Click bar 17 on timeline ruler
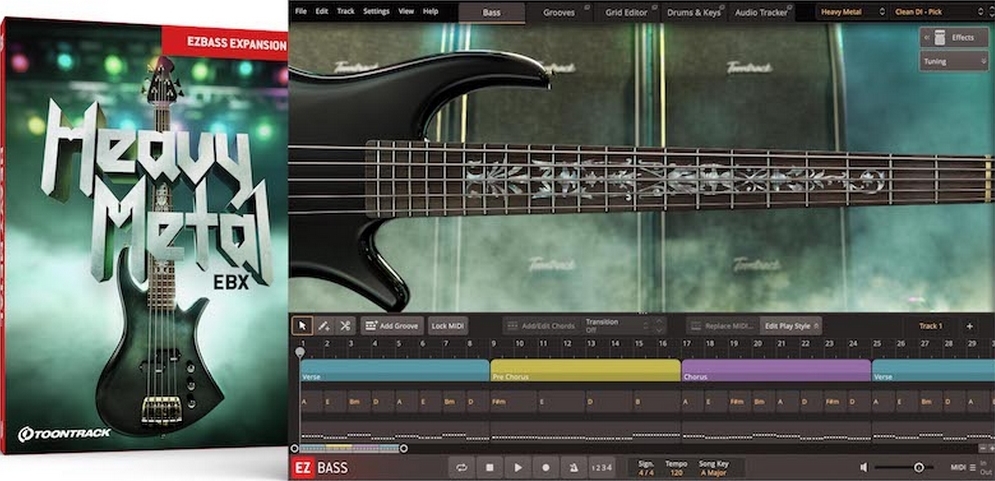995x481 pixels. [687, 343]
